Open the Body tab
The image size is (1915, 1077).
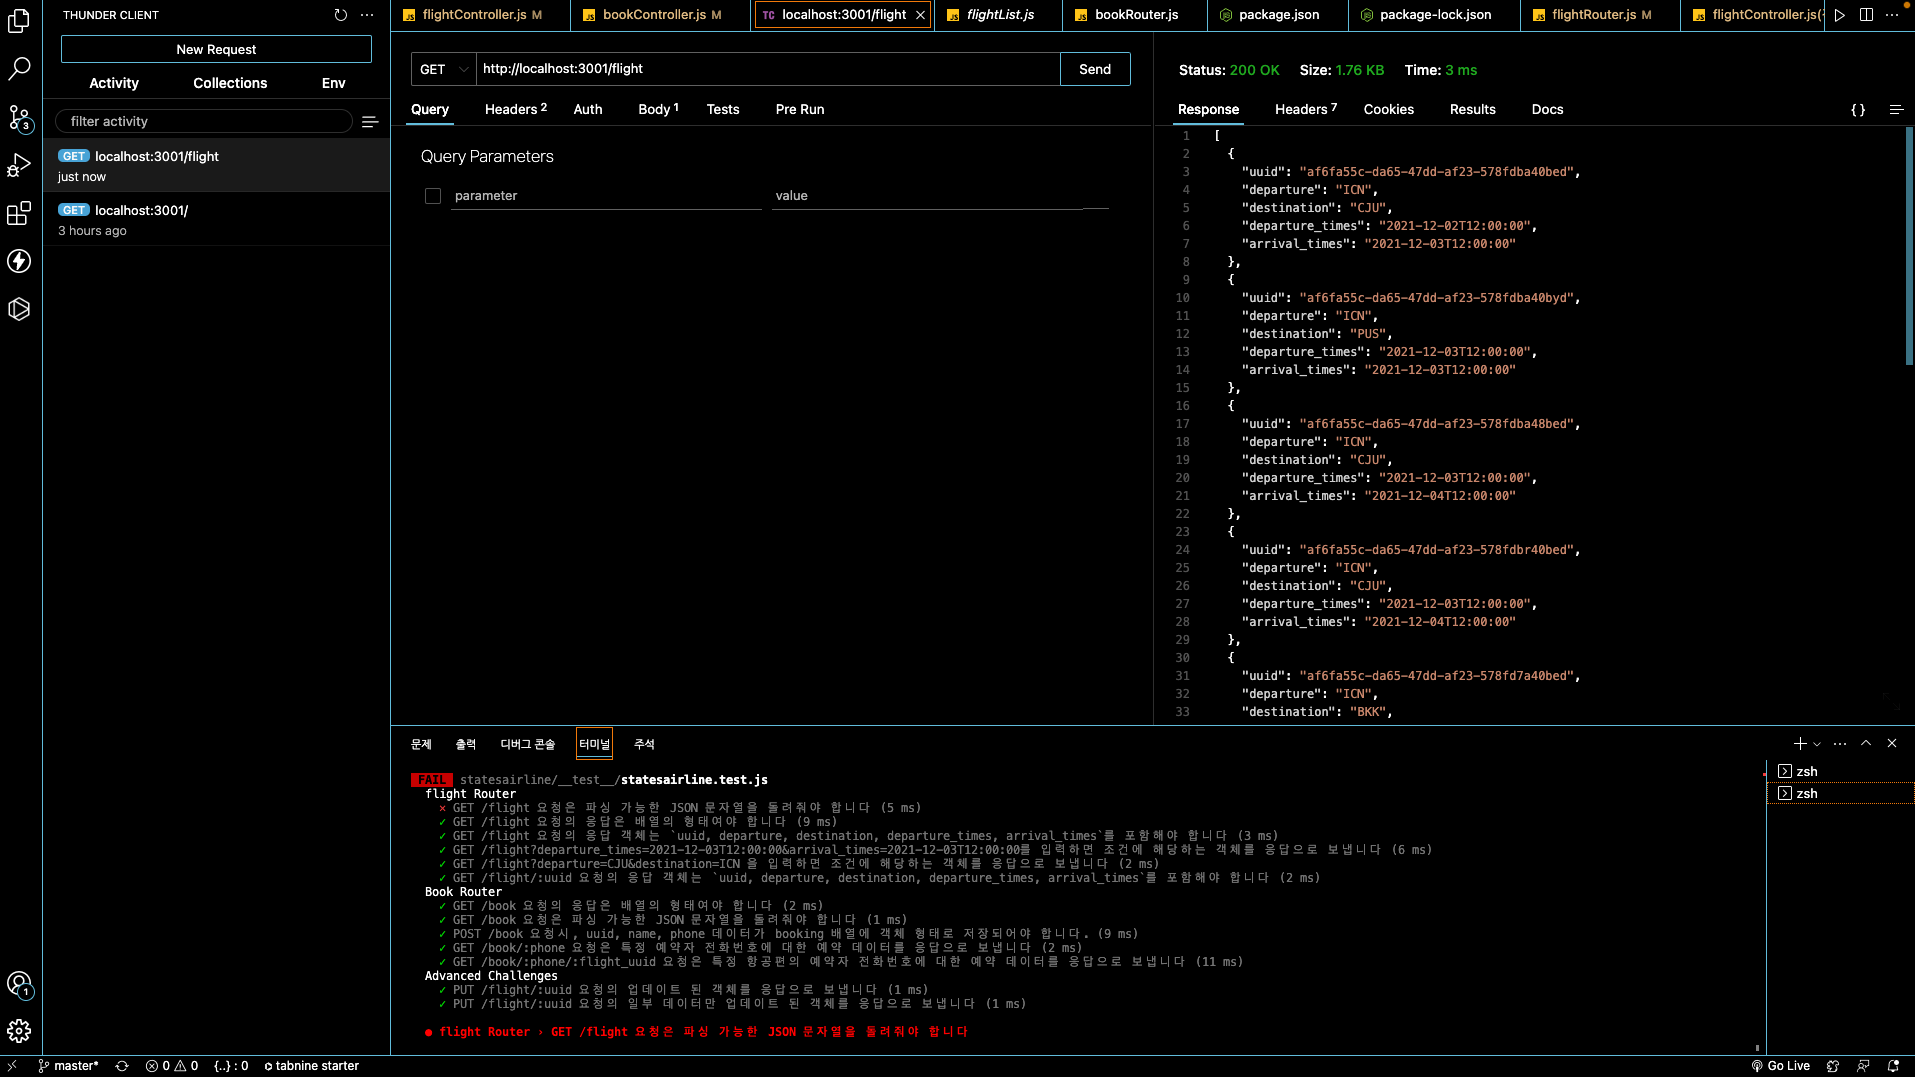[x=658, y=109]
